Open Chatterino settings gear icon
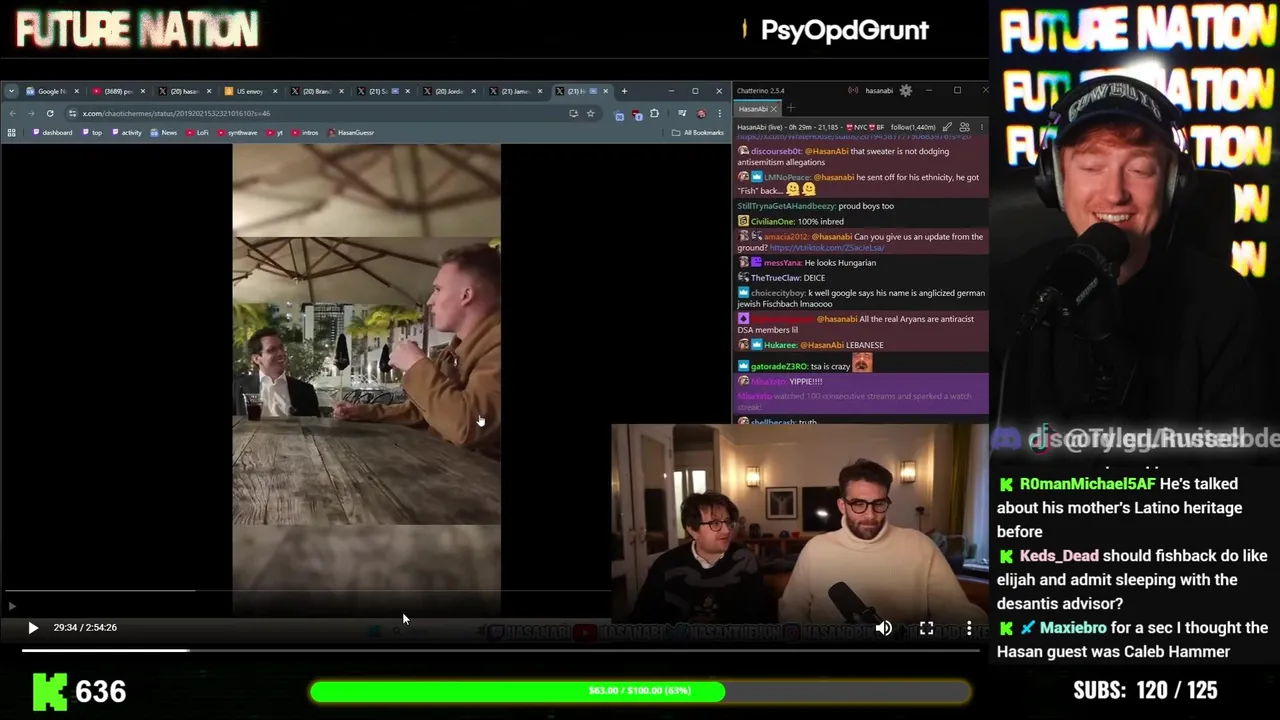 point(906,91)
